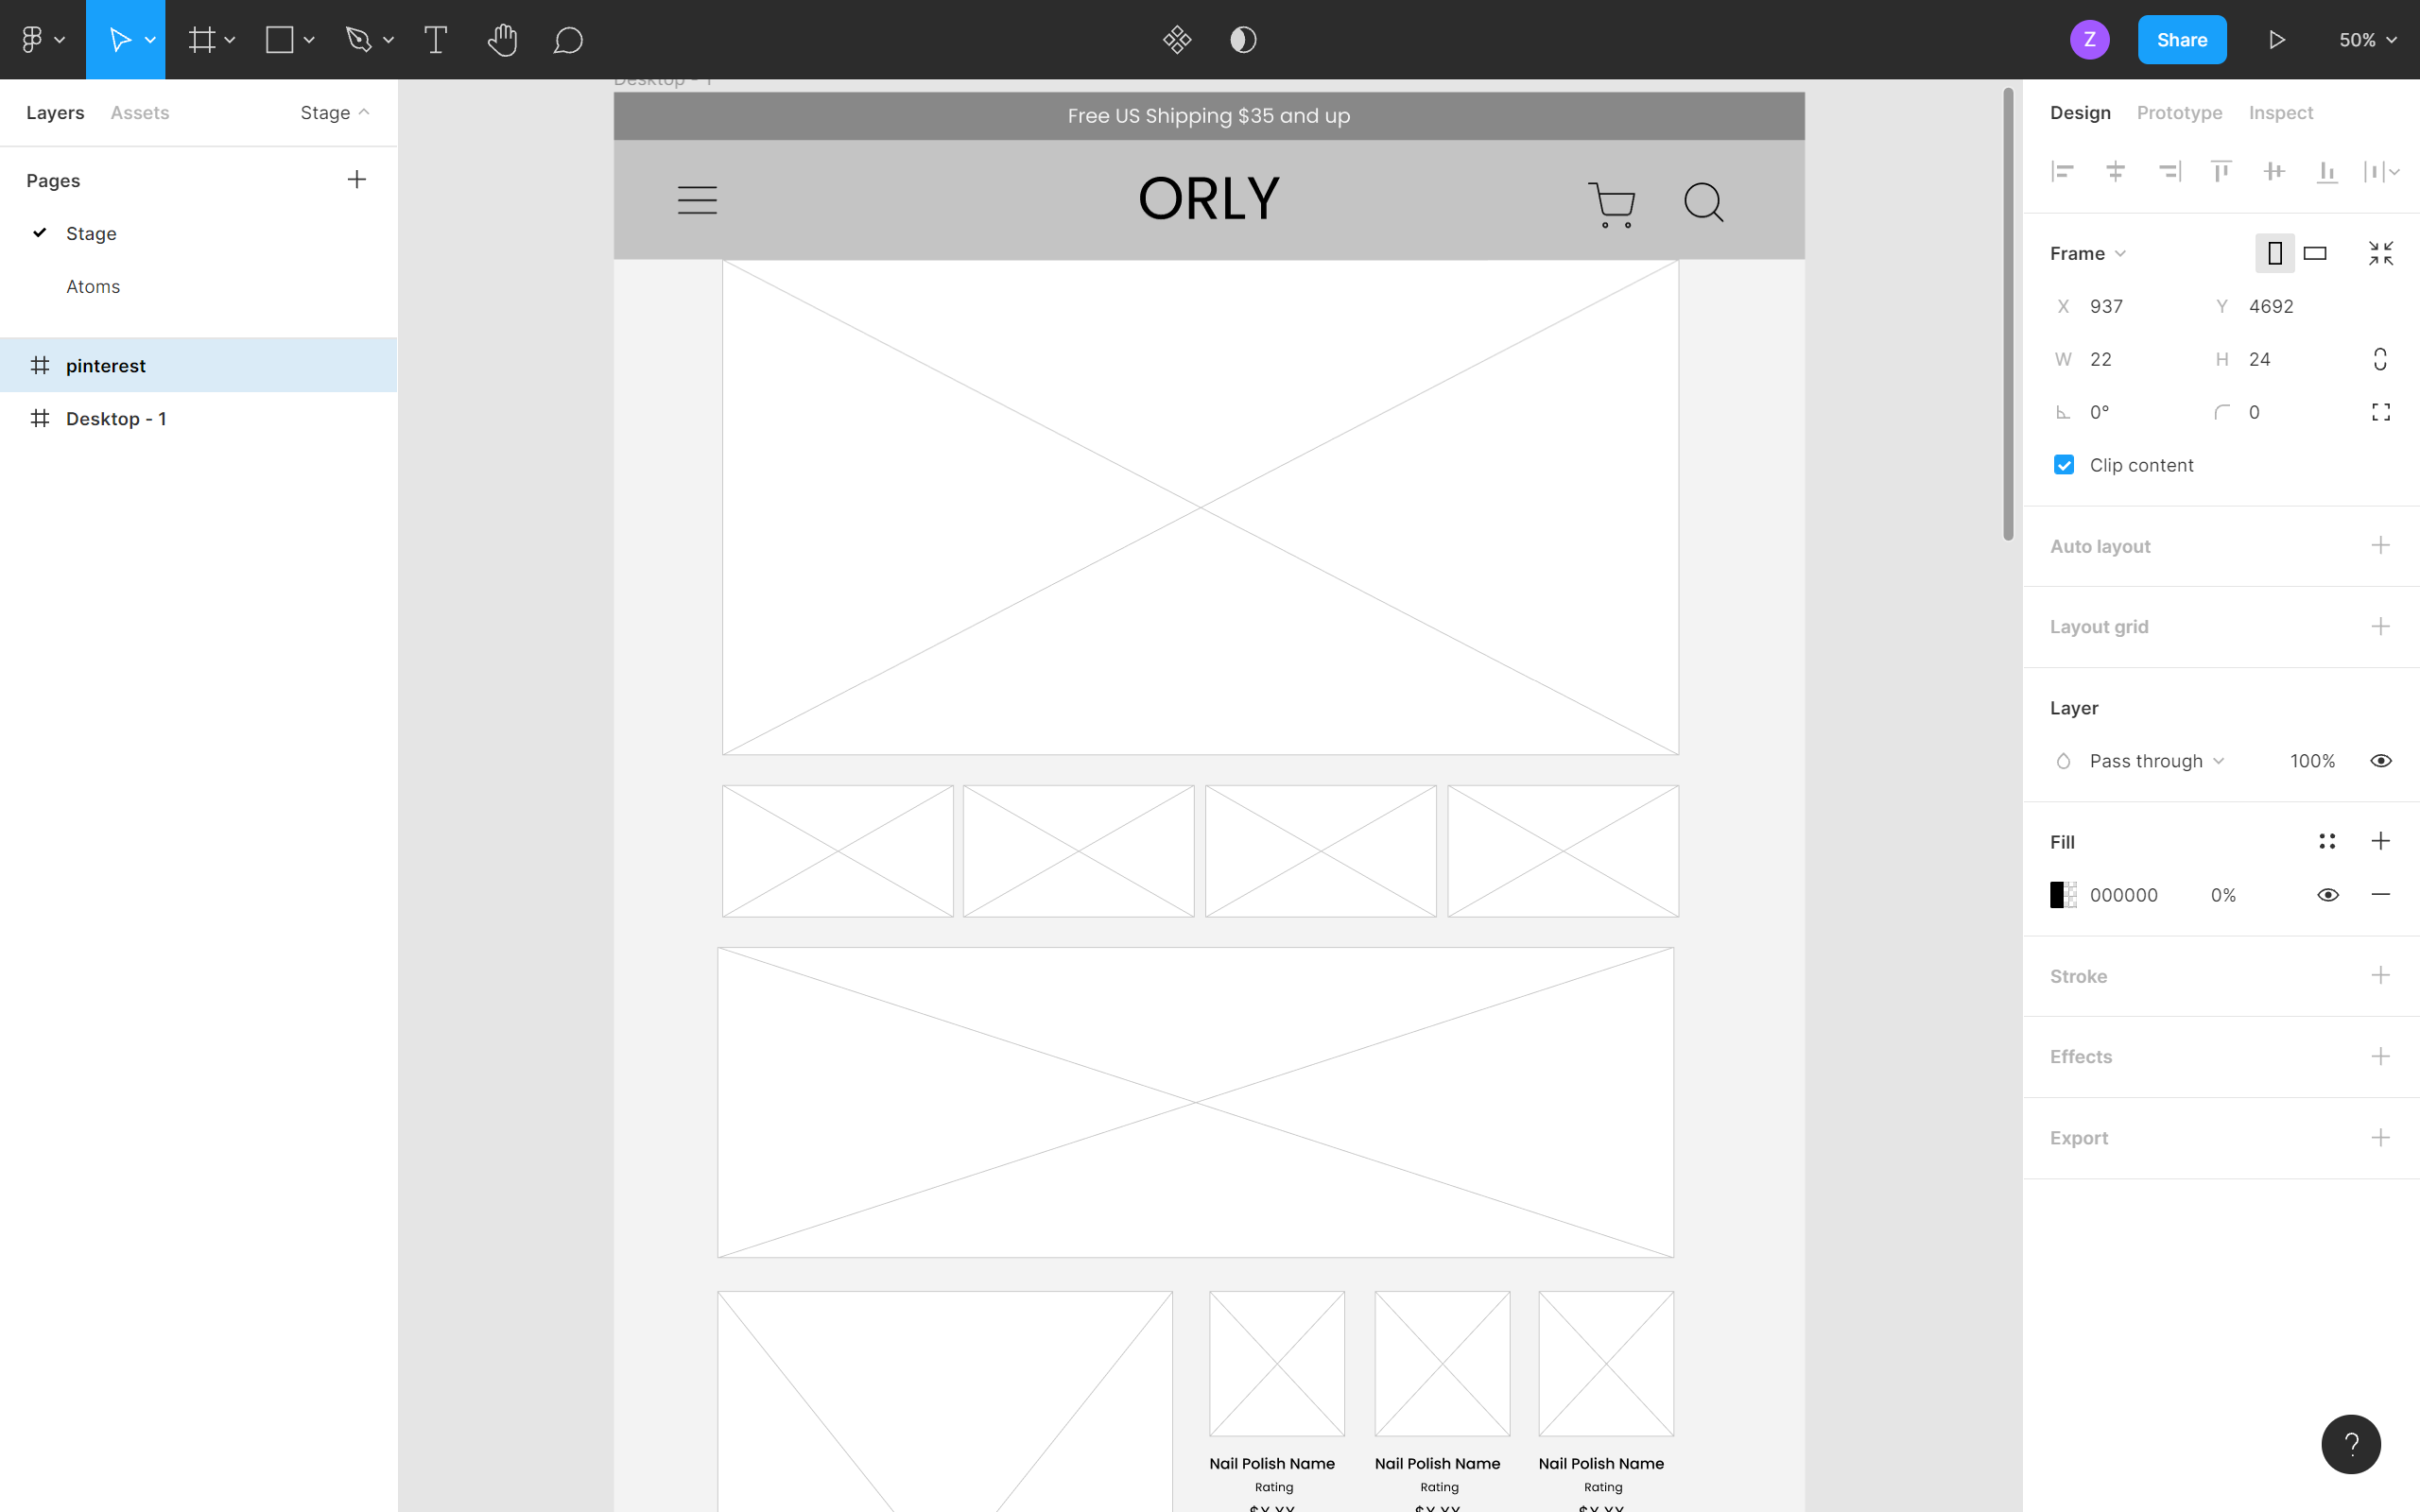
Task: Expand the Stage page tree item
Action: click(x=40, y=232)
